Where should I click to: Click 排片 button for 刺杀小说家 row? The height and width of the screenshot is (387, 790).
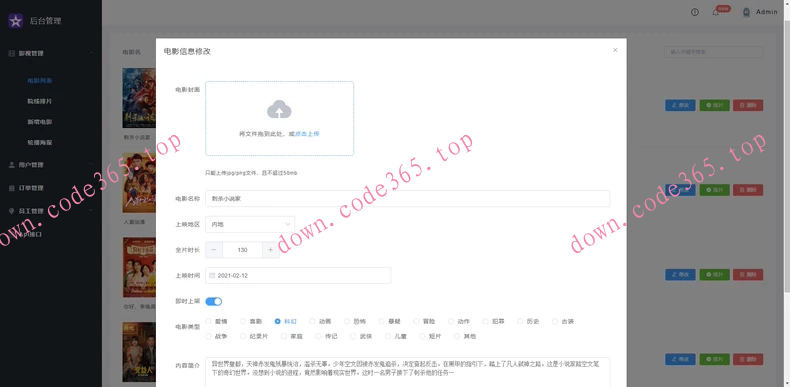point(714,105)
